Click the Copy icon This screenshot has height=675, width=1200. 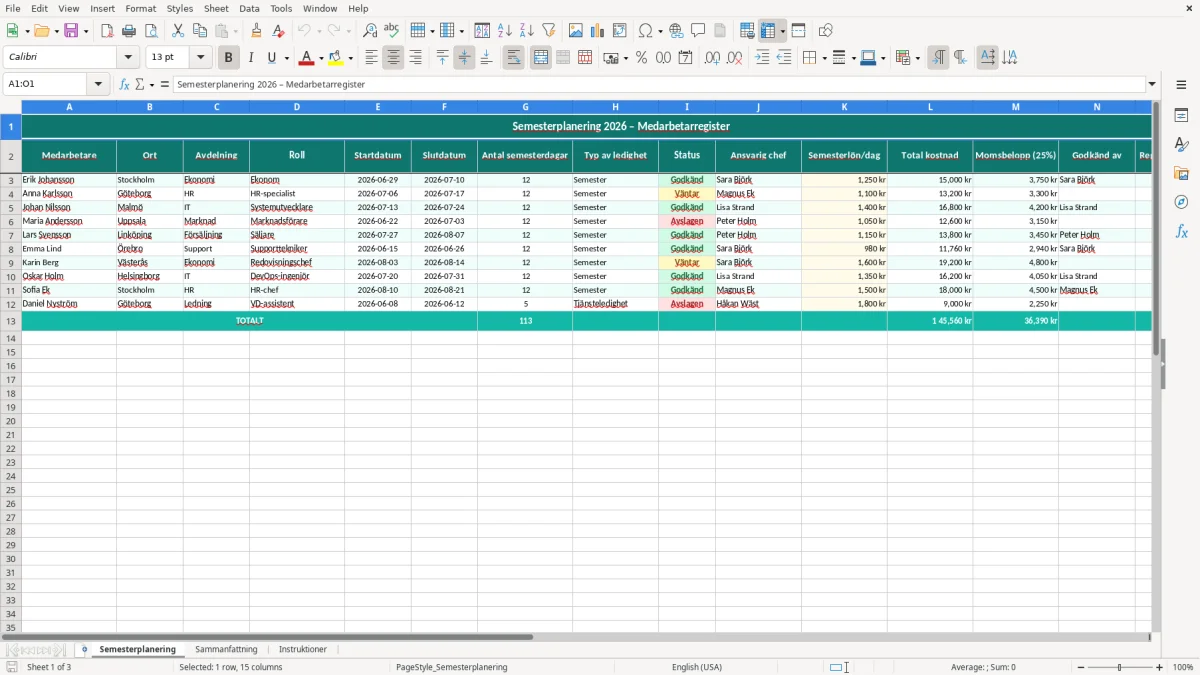(x=200, y=31)
